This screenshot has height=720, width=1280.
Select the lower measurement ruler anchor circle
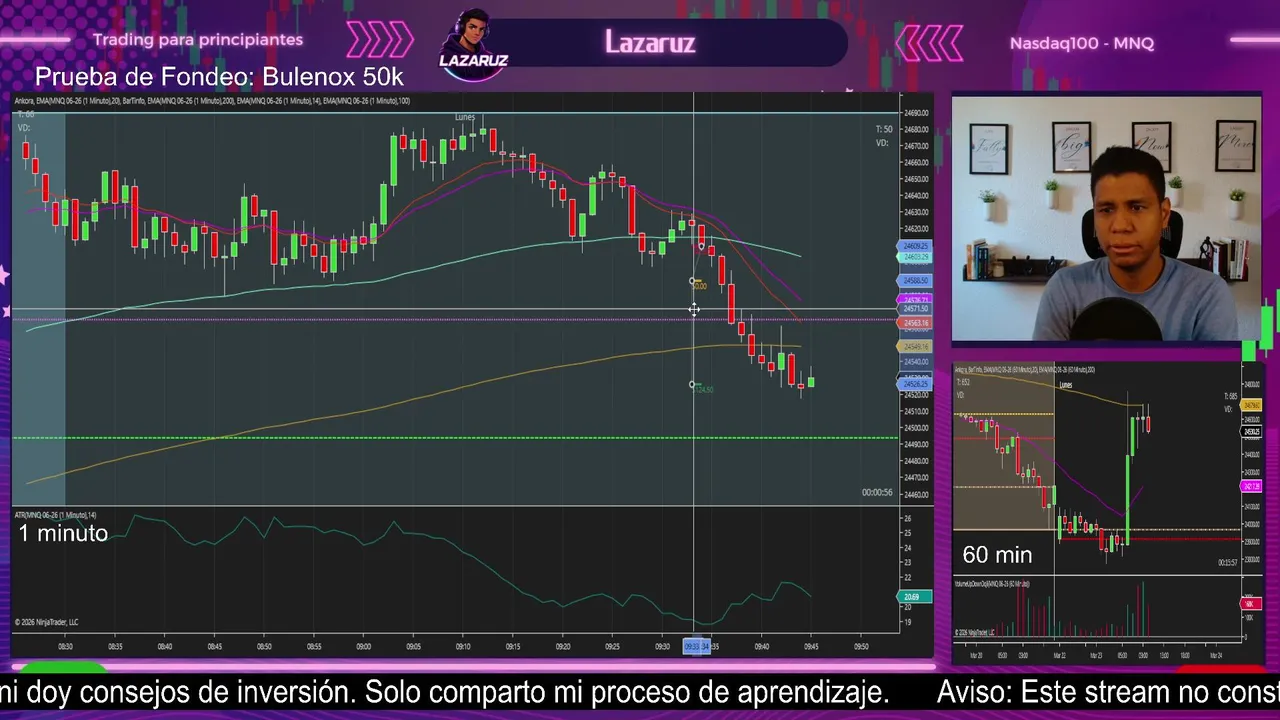(x=693, y=384)
